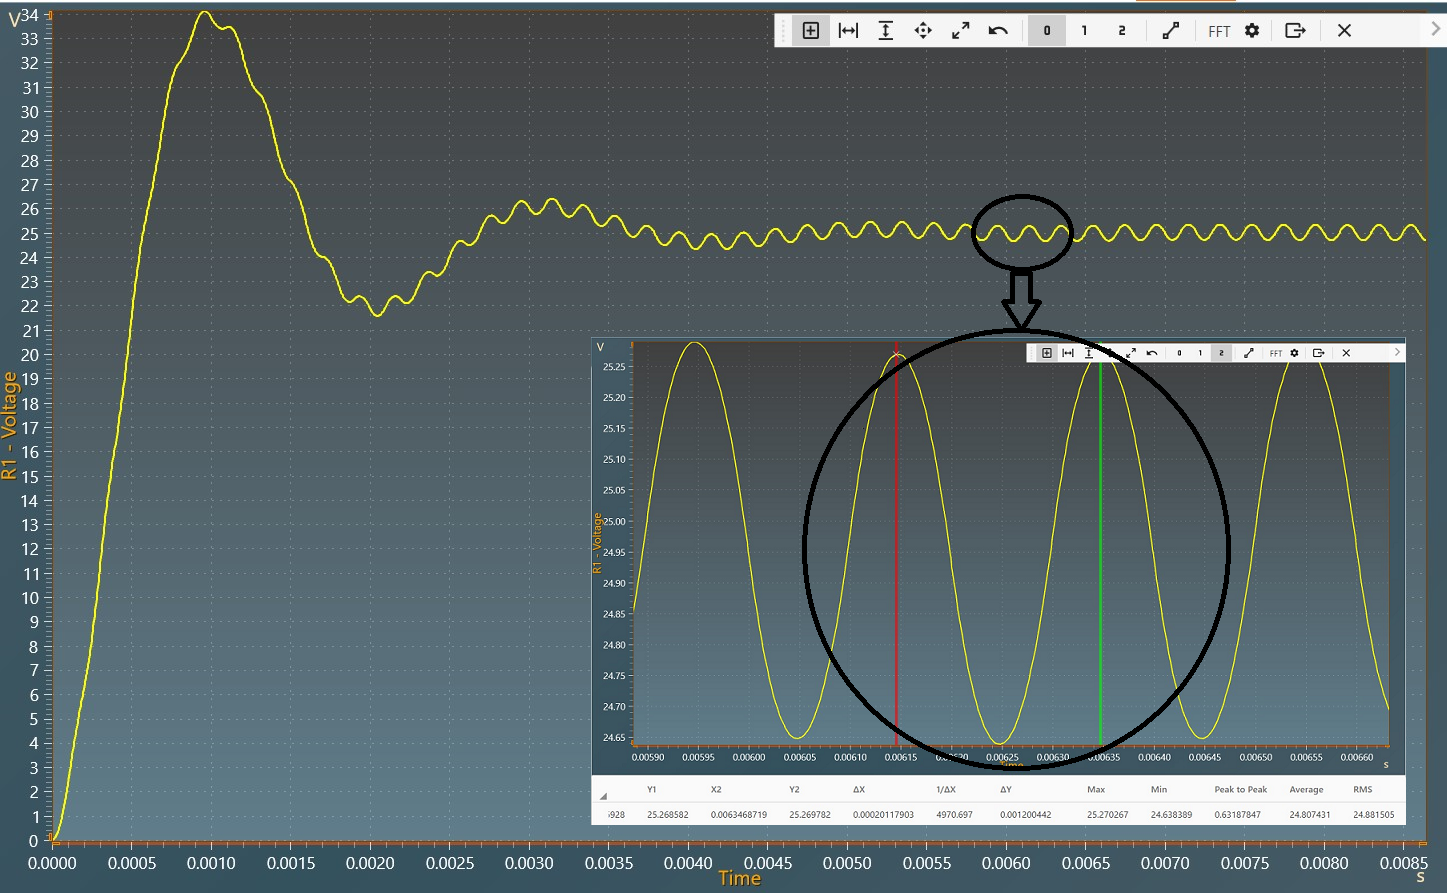
Task: Select cursor mode 0 in main toolbar
Action: tap(1047, 31)
